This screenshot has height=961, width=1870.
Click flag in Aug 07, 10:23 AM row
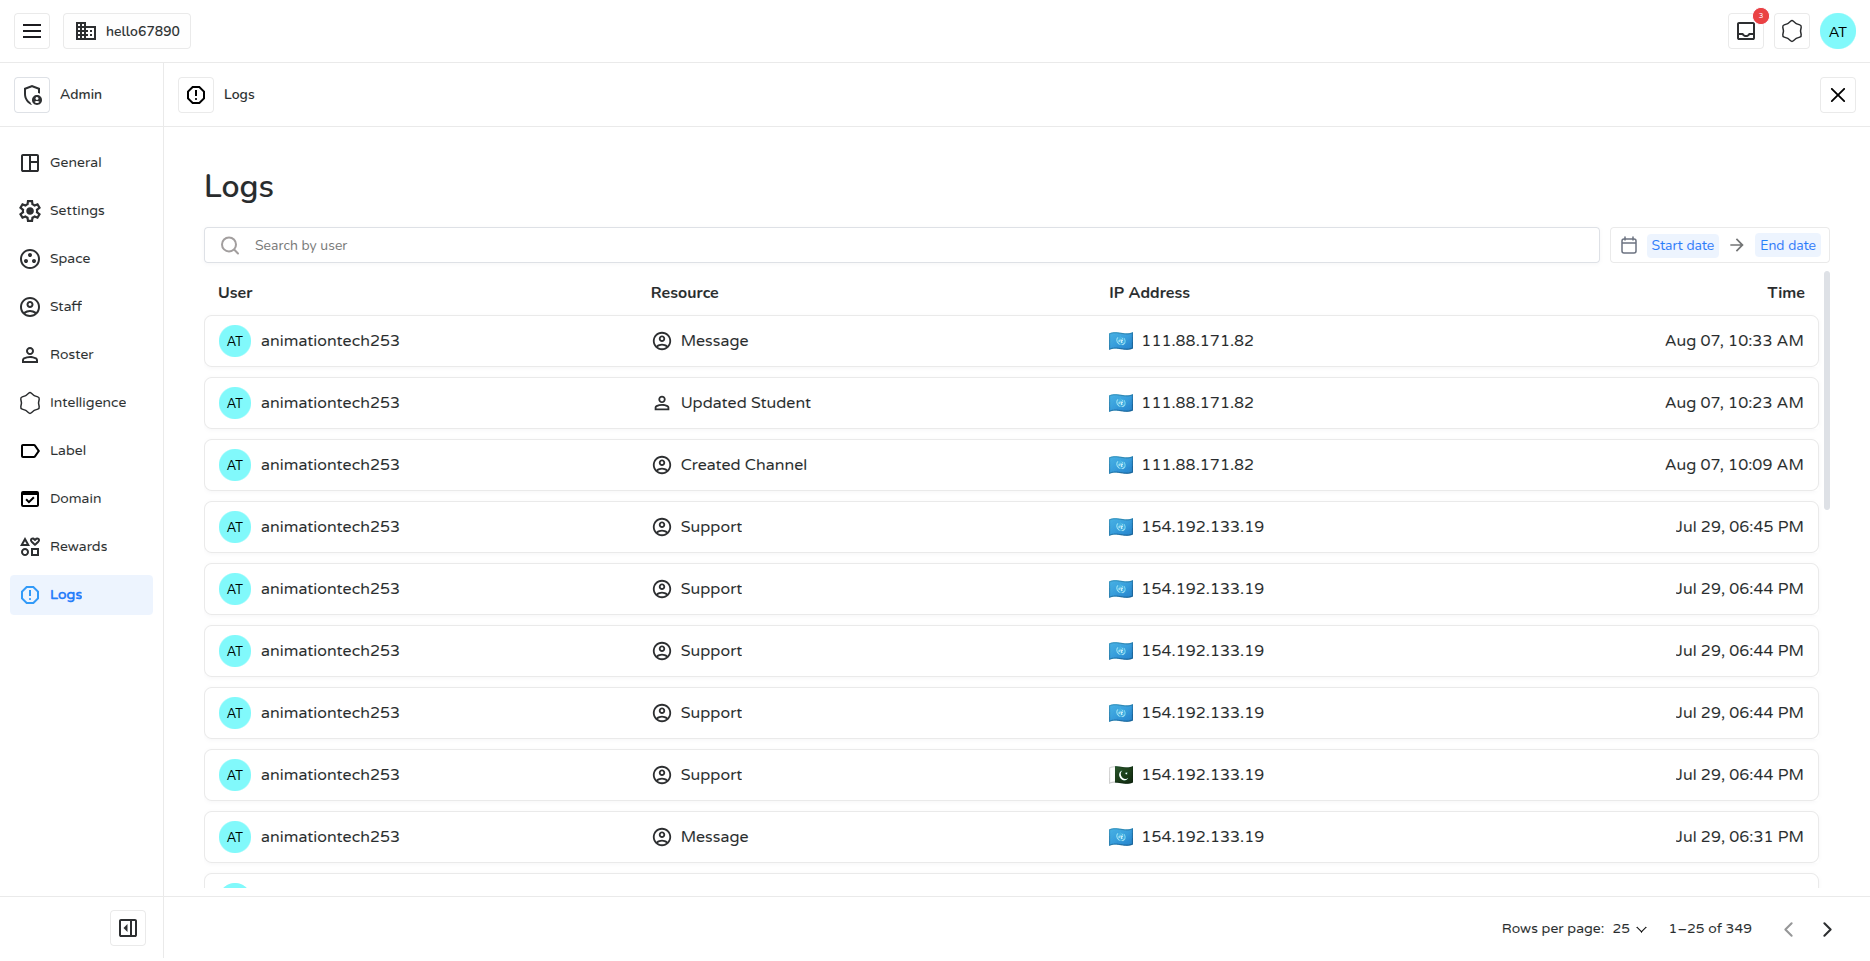point(1121,403)
